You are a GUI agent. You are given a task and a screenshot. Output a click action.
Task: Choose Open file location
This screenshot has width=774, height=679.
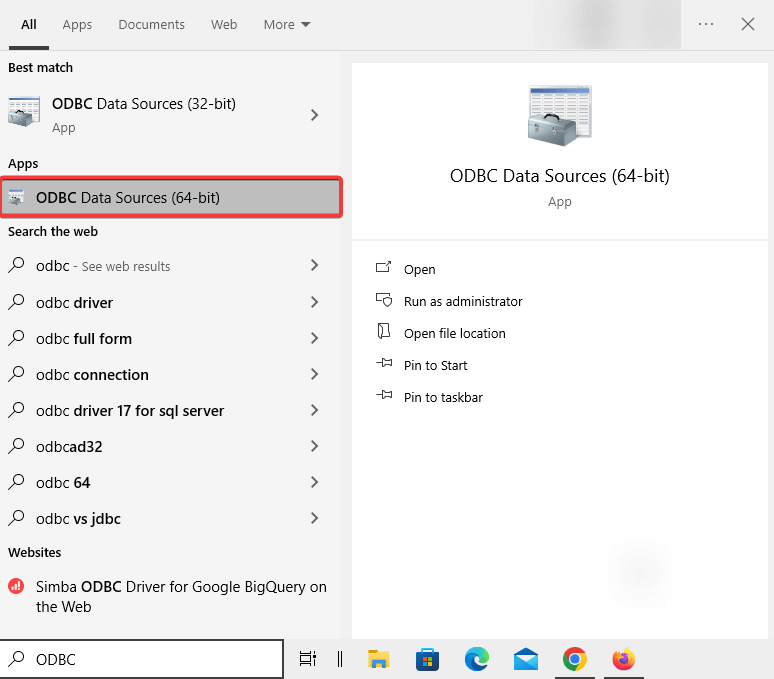455,334
